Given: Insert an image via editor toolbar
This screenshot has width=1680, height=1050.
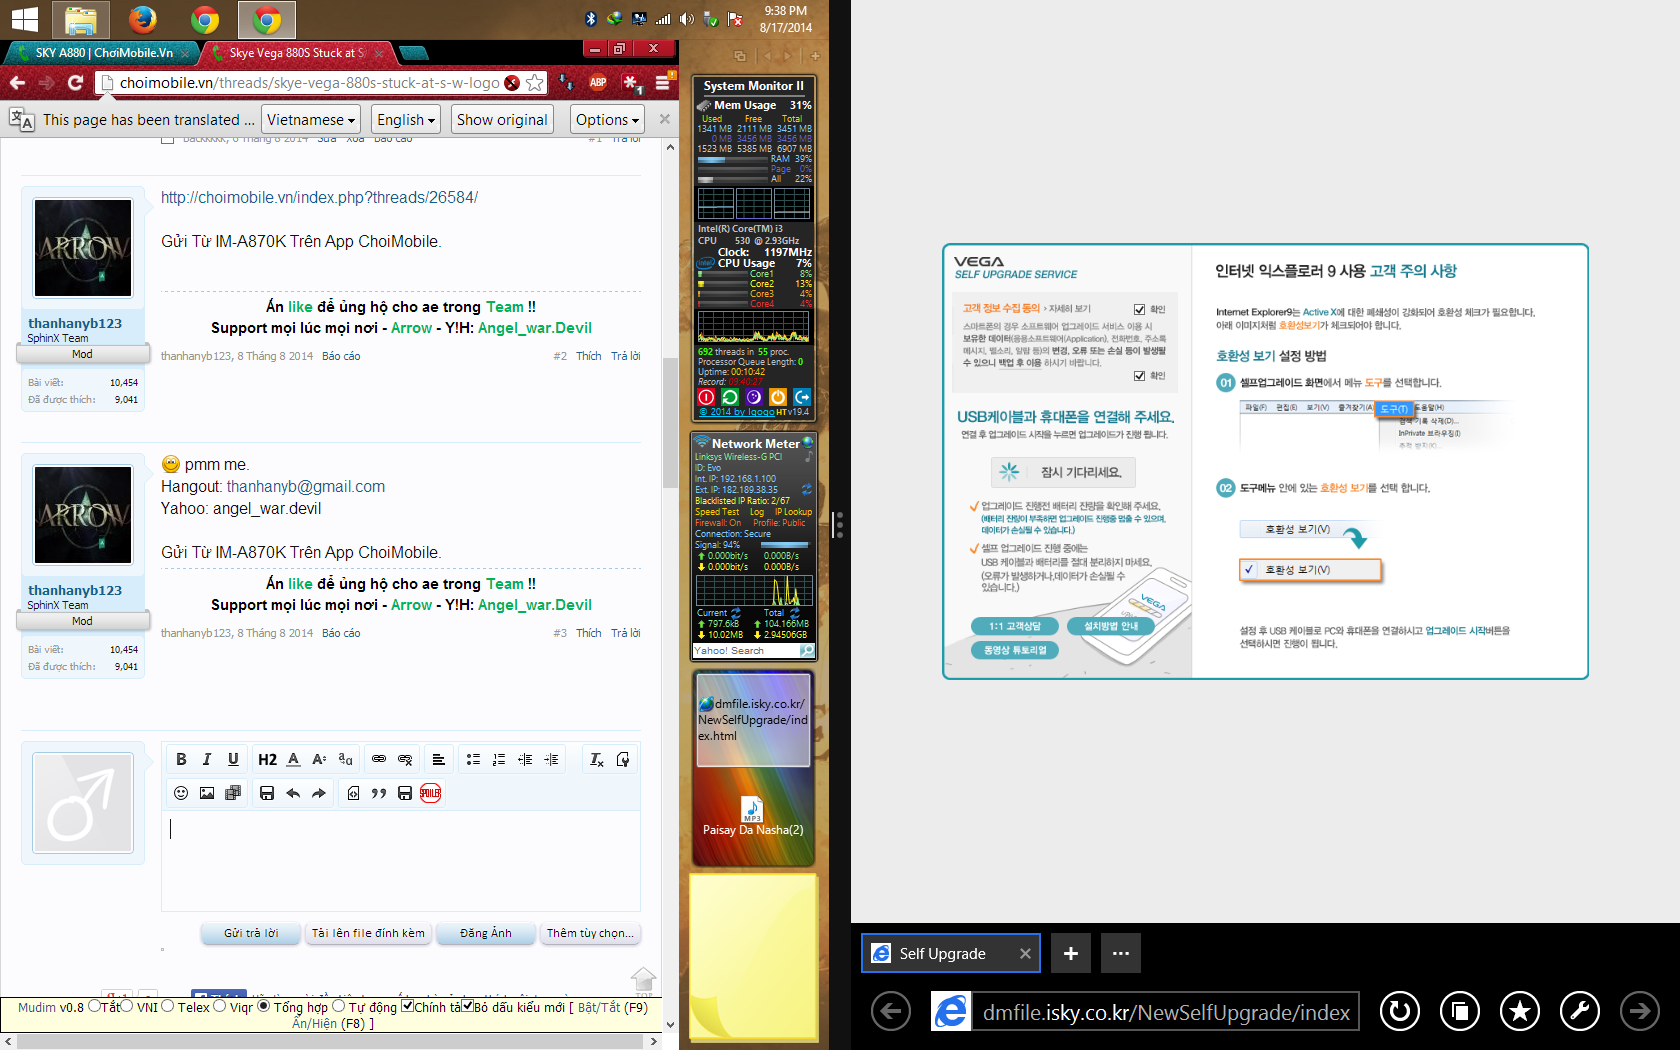Looking at the screenshot, I should pyautogui.click(x=207, y=793).
